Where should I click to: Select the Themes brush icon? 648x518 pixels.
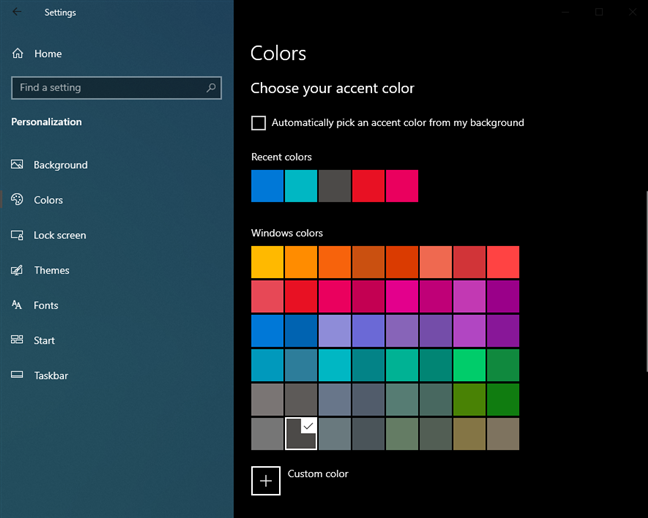pyautogui.click(x=17, y=270)
